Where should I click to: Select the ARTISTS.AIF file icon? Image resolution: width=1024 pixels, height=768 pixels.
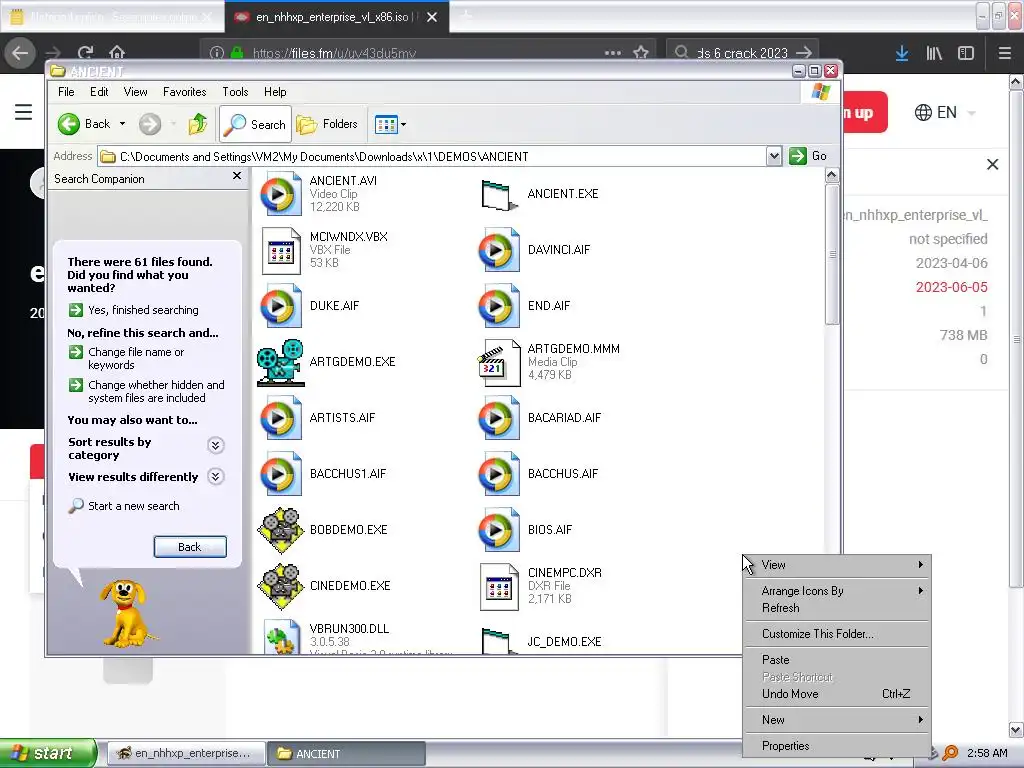coord(281,419)
